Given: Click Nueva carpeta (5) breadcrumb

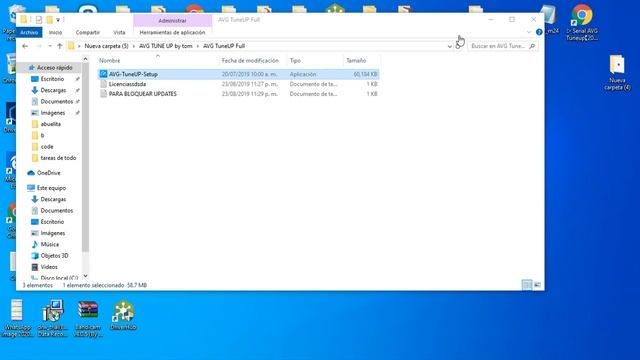Looking at the screenshot, I should [106, 46].
